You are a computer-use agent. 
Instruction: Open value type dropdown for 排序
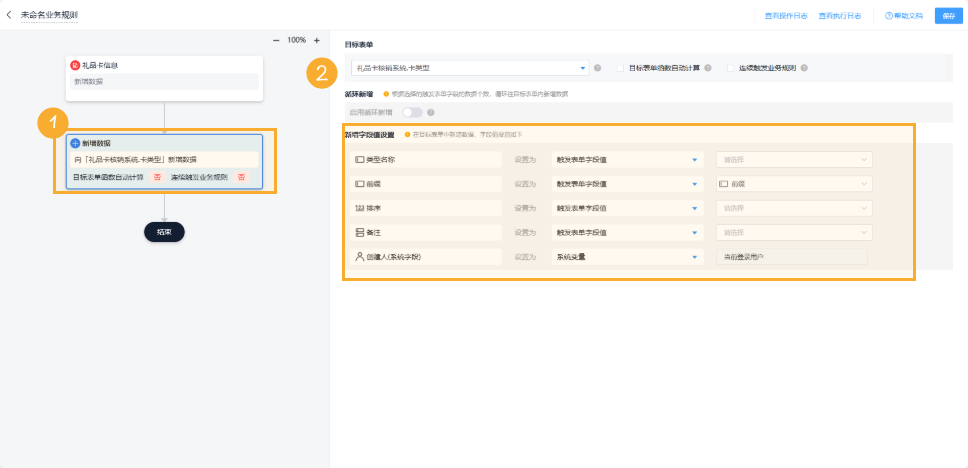(627, 208)
